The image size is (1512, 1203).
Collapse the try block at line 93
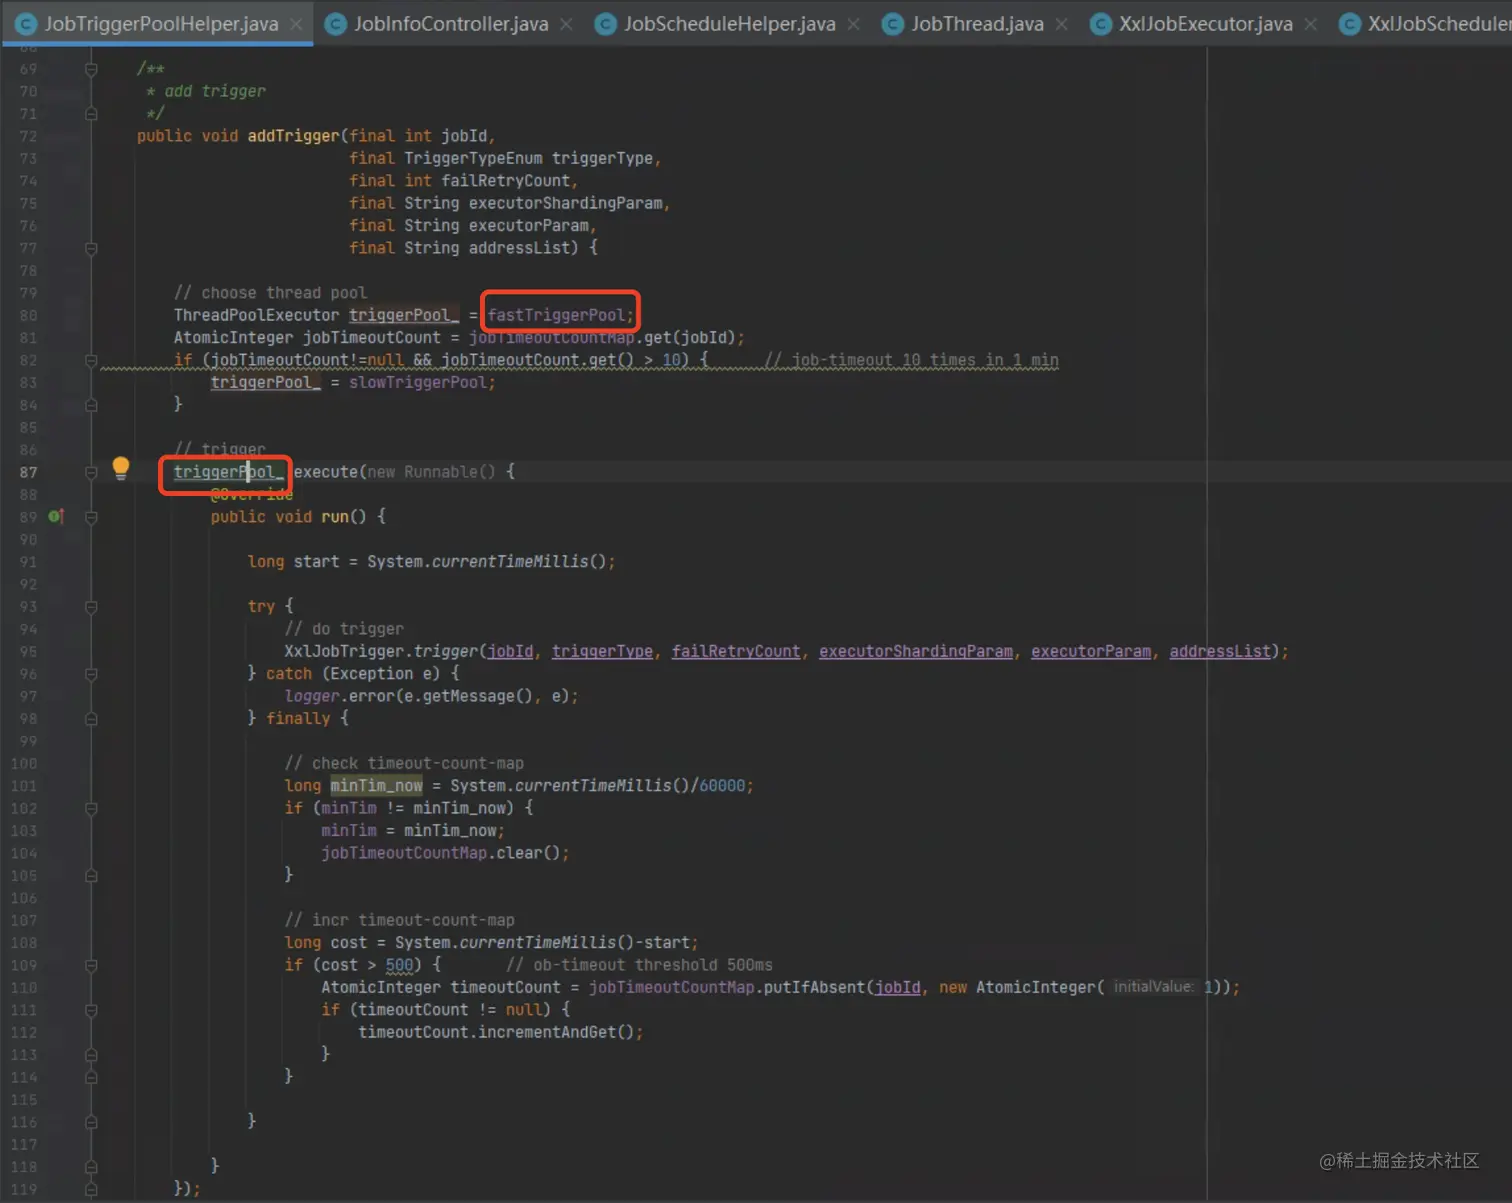point(91,607)
